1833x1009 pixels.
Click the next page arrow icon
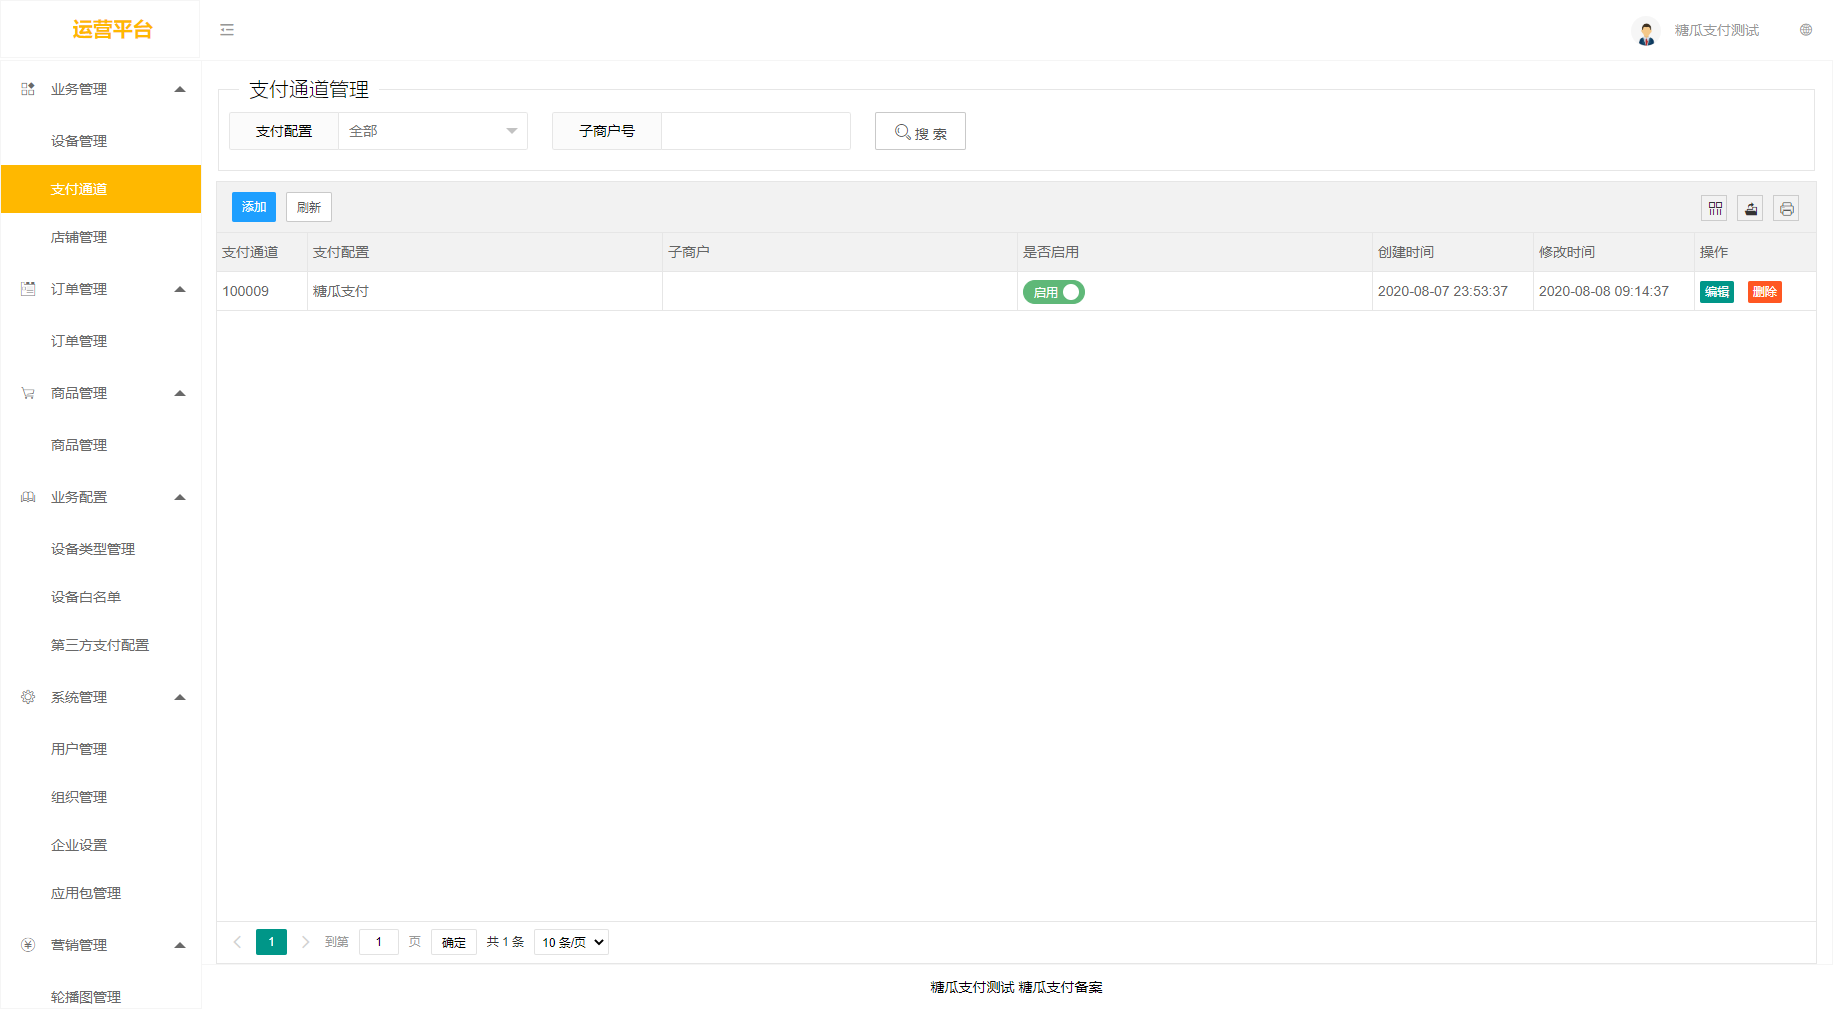(x=305, y=942)
